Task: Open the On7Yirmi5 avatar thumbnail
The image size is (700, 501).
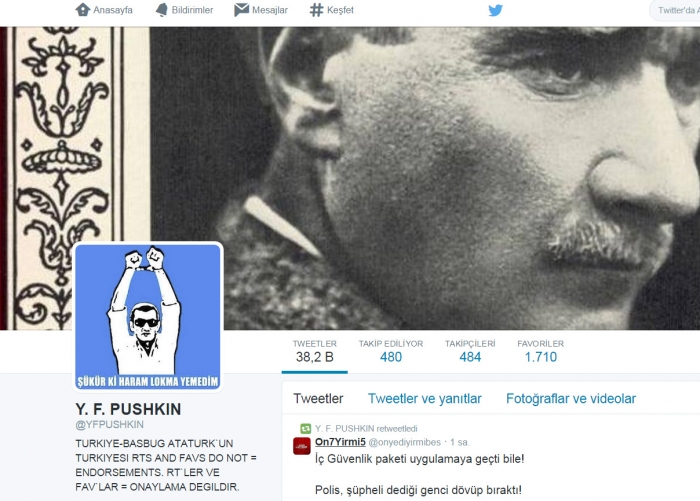Action: (302, 446)
